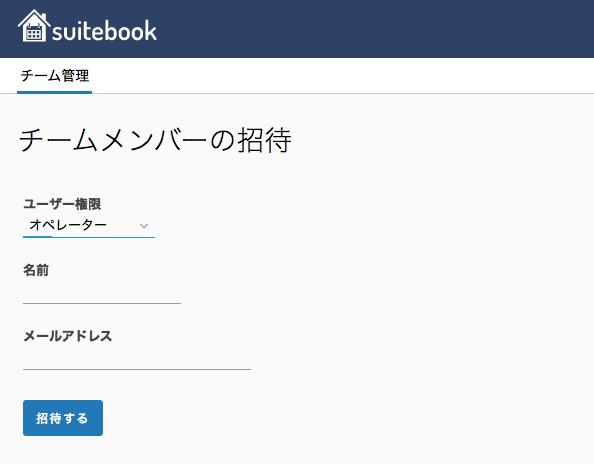The image size is (594, 464).
Task: Open the チーム管理 tab
Action: (55, 76)
